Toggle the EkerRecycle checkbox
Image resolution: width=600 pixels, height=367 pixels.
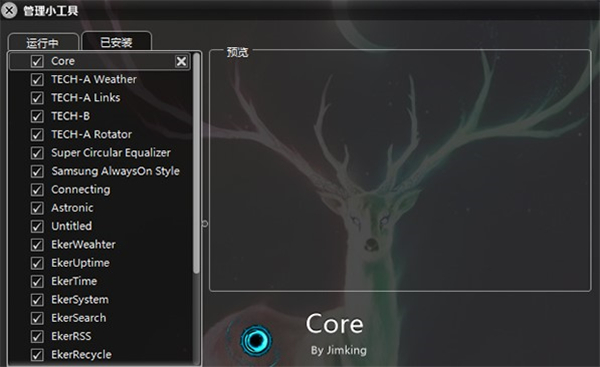tap(37, 355)
